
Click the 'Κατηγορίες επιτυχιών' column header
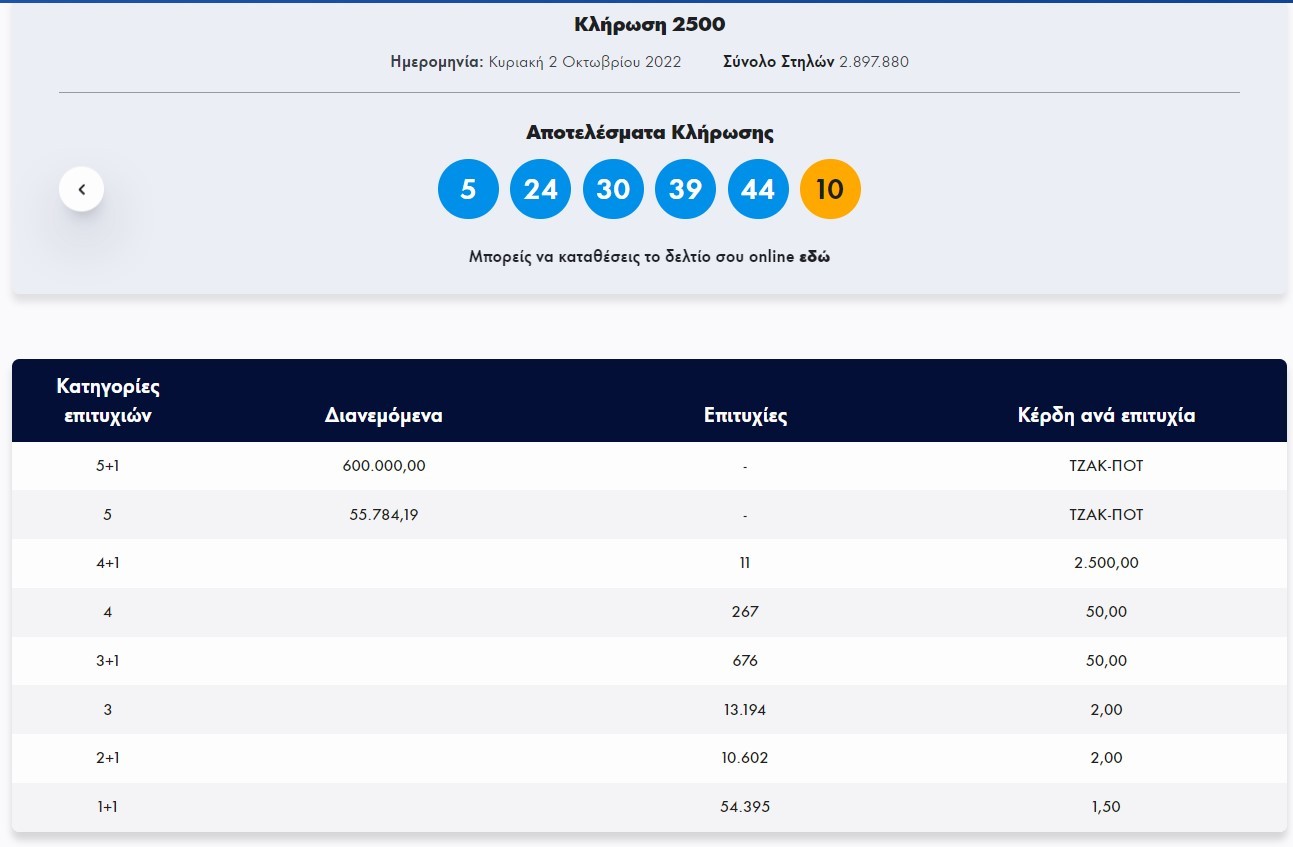[108, 401]
